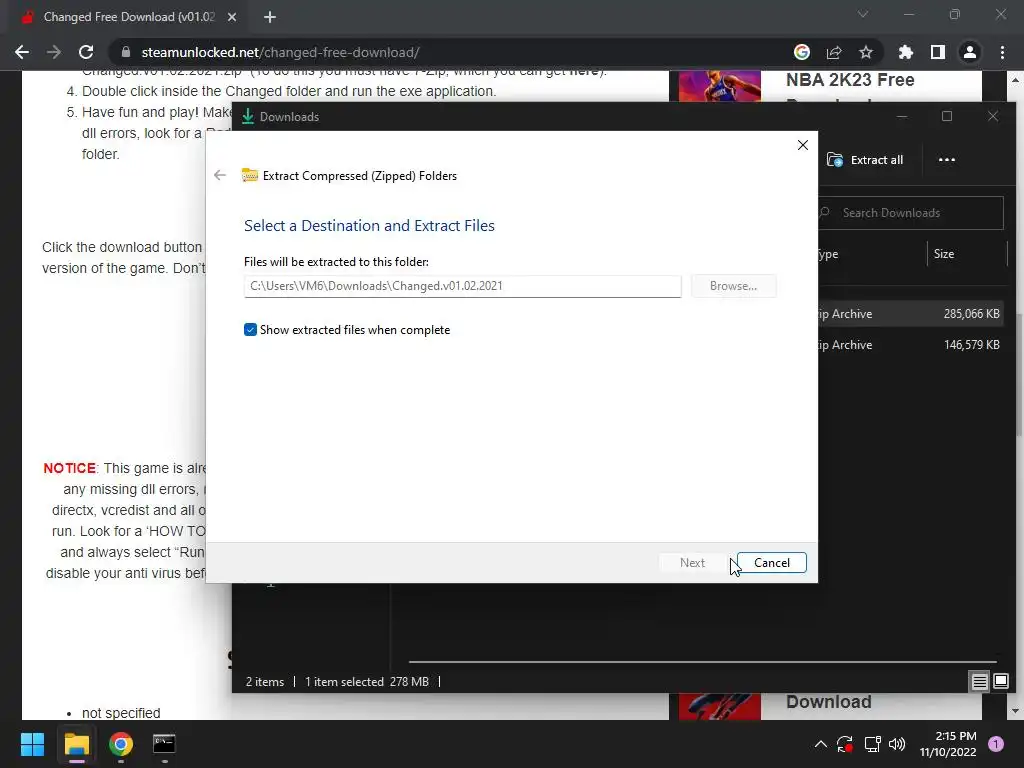The image size is (1024, 768).
Task: Click the Chrome forward arrow
Action: (54, 52)
